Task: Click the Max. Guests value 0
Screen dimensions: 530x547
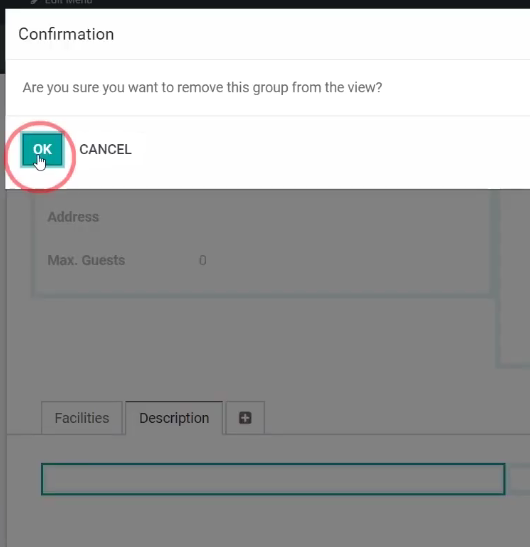Action: [x=202, y=261]
